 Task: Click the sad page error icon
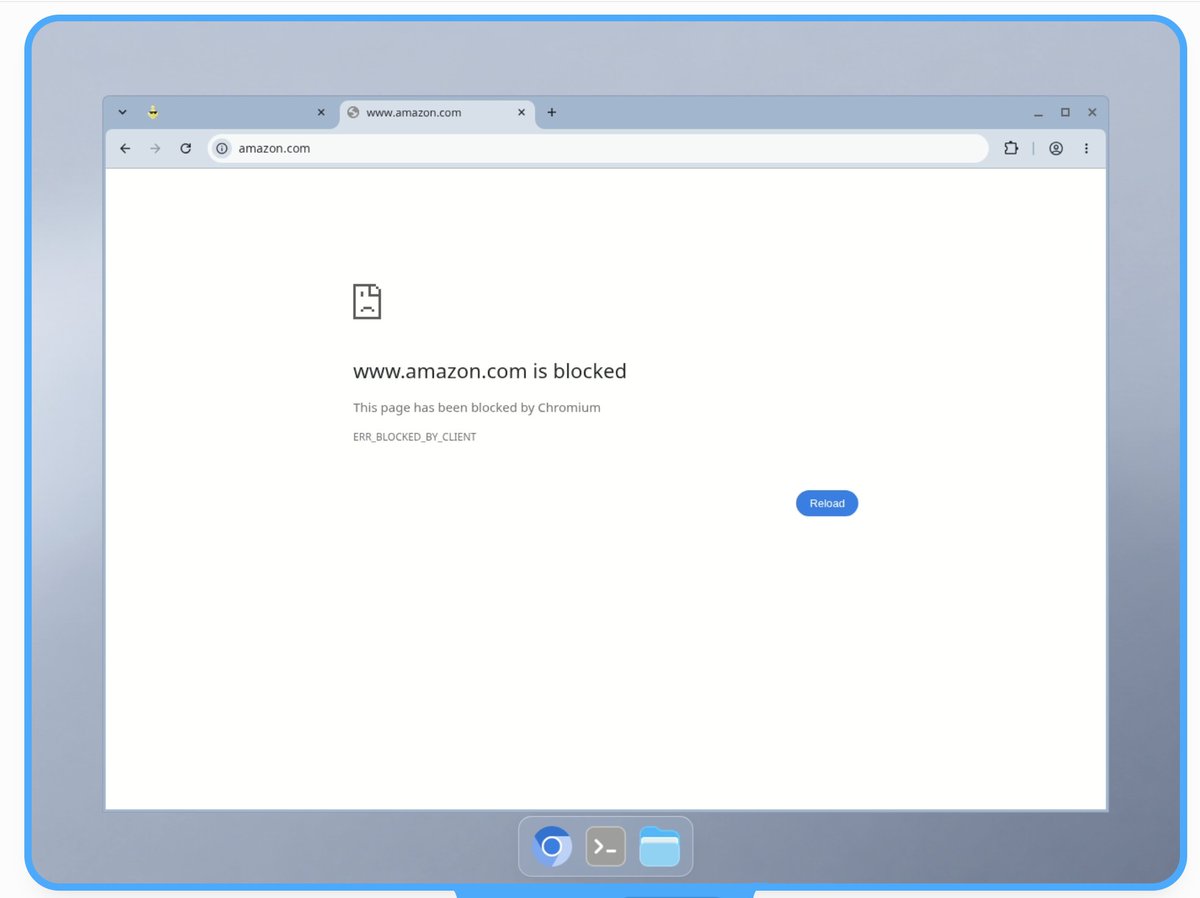(367, 301)
